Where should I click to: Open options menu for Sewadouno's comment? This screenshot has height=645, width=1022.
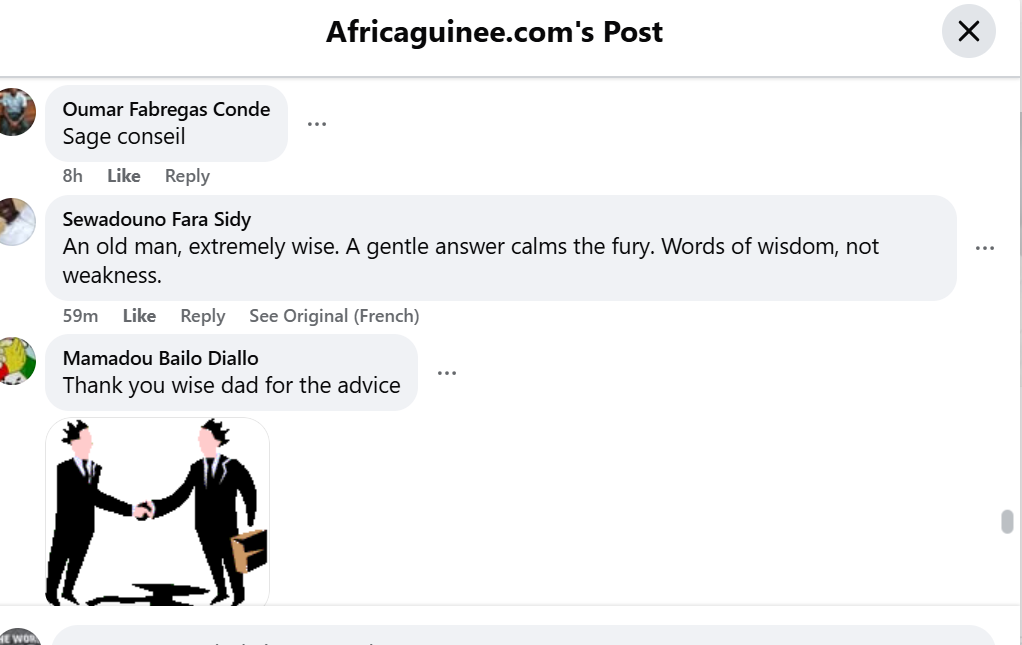985,248
